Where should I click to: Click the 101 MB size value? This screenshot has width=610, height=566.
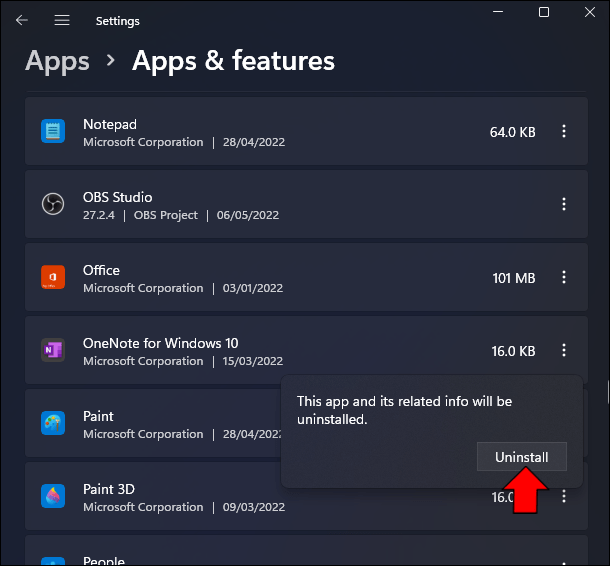coord(514,278)
